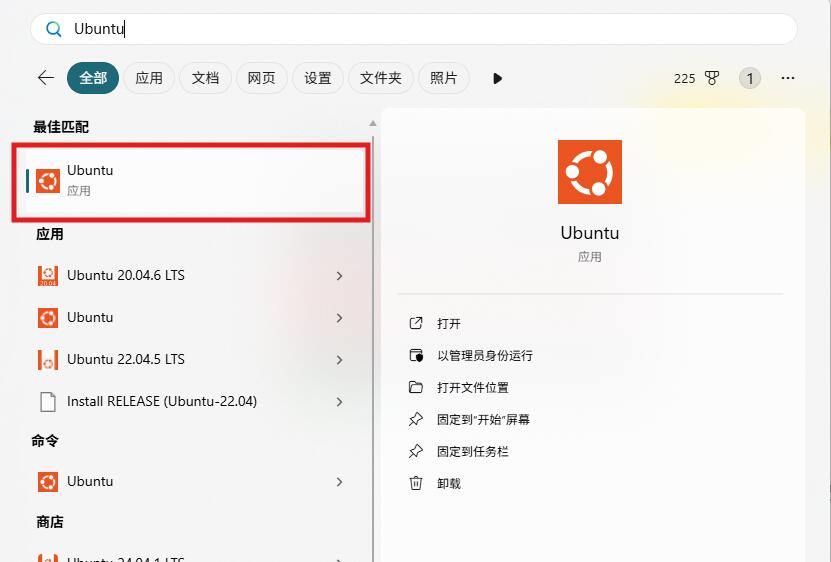The width and height of the screenshot is (831, 562).
Task: Click the Ubuntu 20.04.6 LTS app icon
Action: pyautogui.click(x=47, y=276)
